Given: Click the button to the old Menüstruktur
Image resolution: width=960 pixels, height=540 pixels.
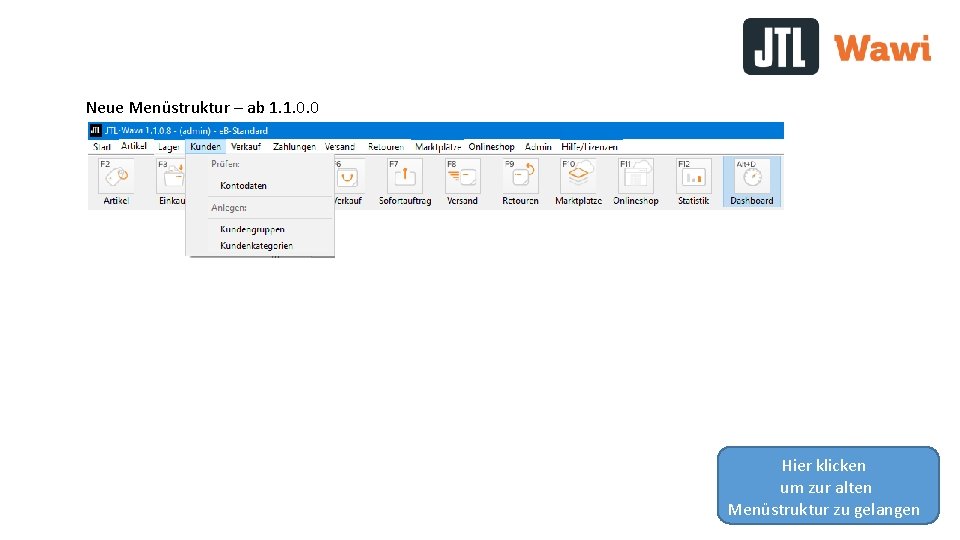Looking at the screenshot, I should pos(828,486).
